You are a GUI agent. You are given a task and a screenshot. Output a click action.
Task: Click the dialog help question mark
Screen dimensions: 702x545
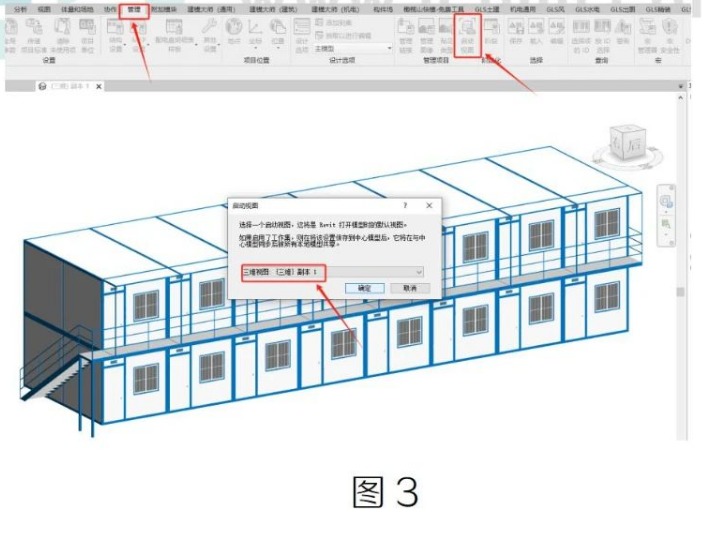point(405,205)
